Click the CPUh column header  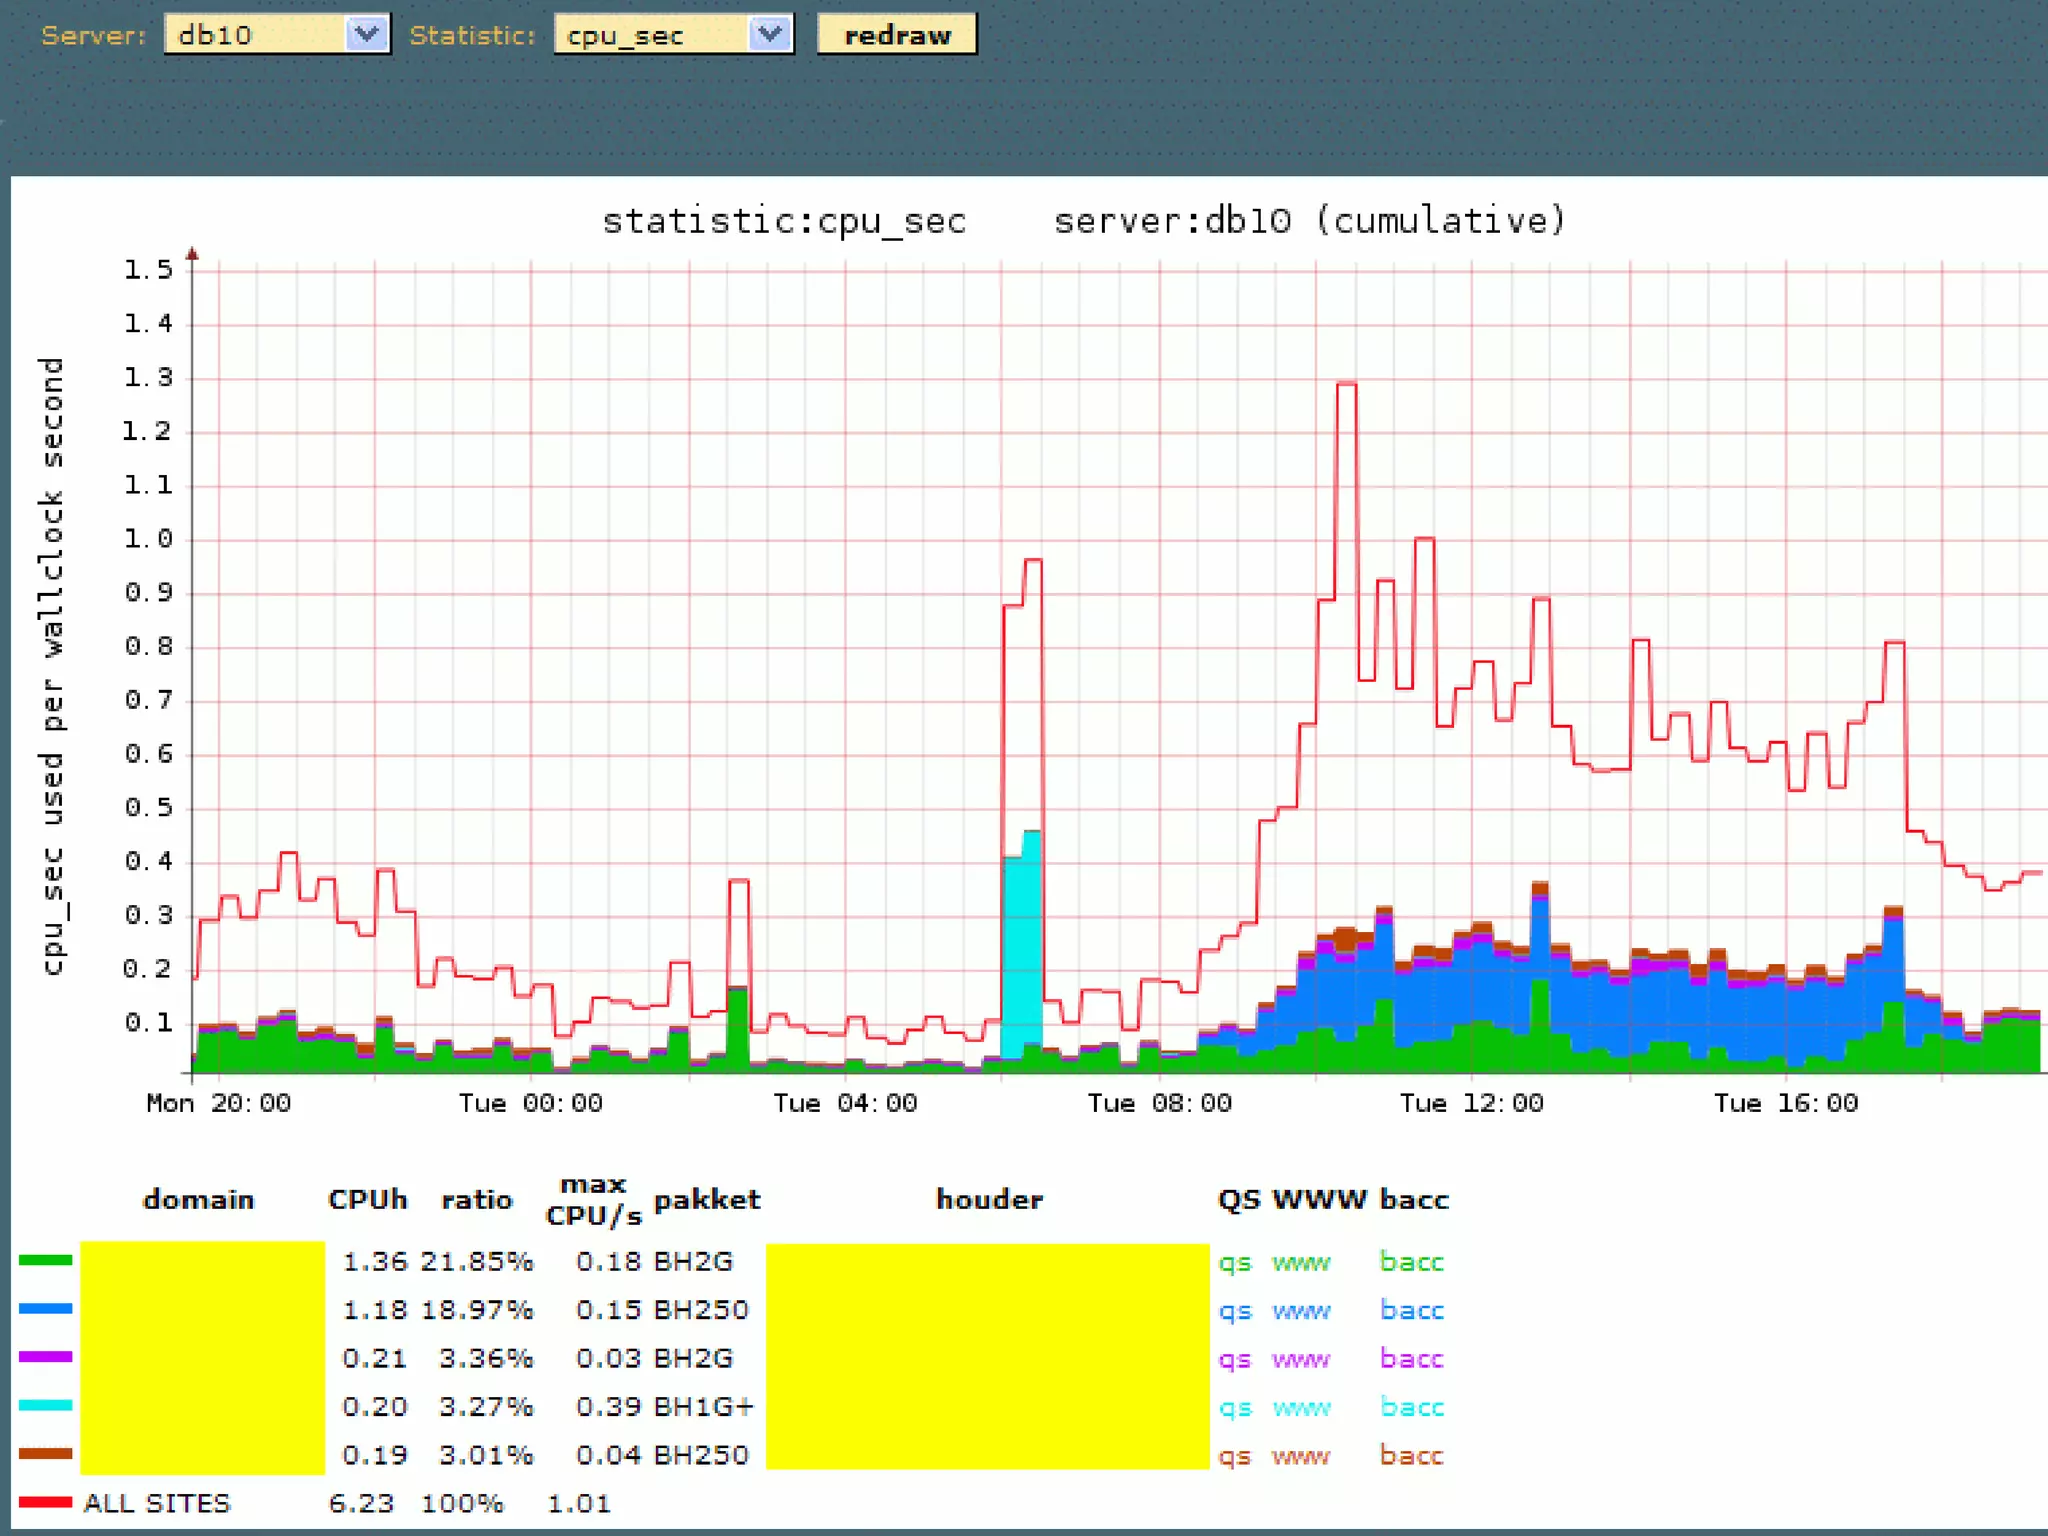click(367, 1199)
